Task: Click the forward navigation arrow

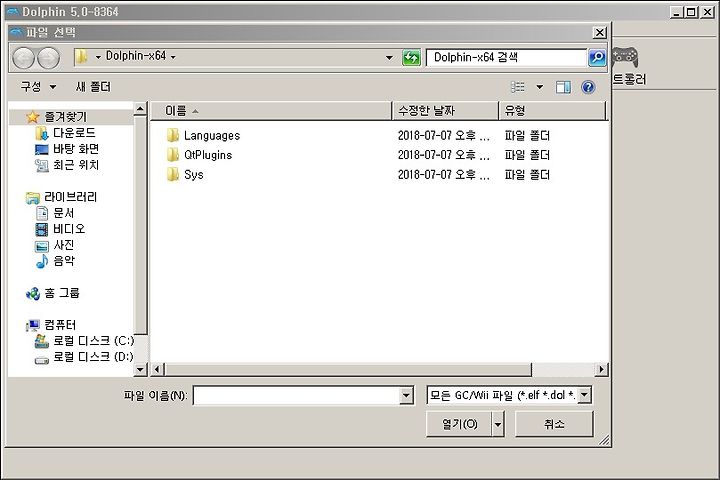Action: pos(48,58)
